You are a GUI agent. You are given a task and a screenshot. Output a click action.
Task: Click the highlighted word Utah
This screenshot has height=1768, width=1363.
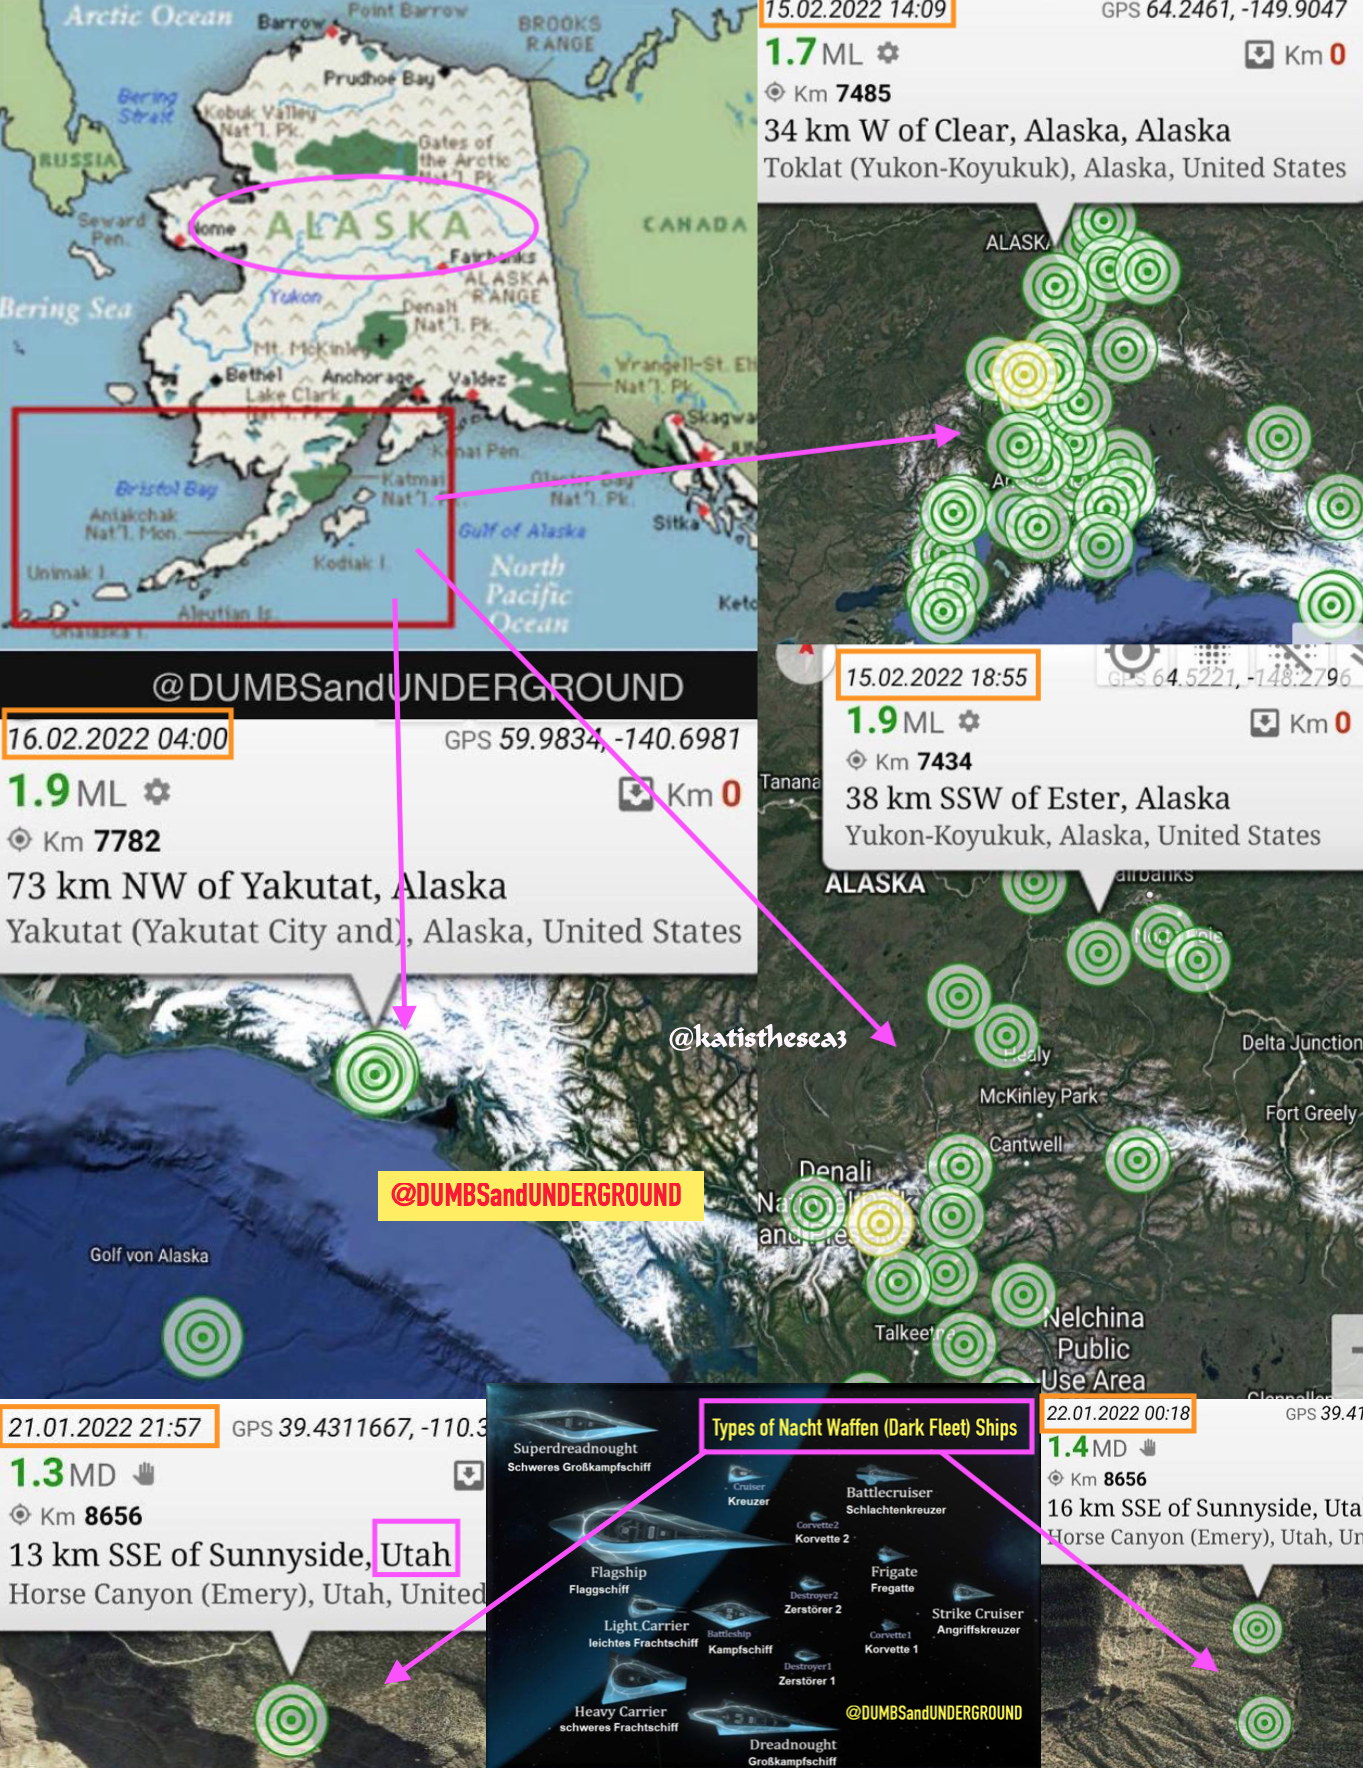pyautogui.click(x=415, y=1554)
